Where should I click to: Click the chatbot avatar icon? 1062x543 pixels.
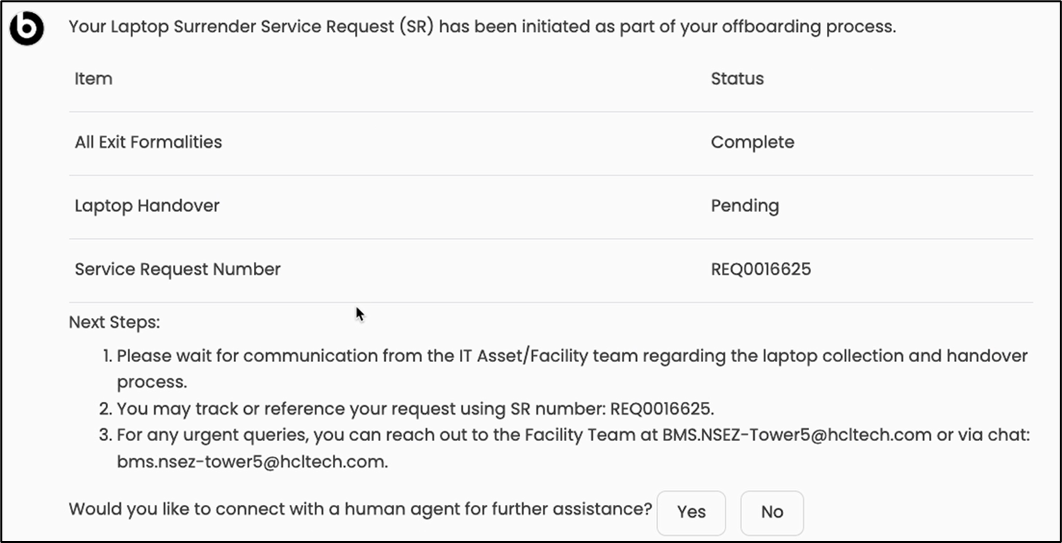pyautogui.click(x=29, y=29)
